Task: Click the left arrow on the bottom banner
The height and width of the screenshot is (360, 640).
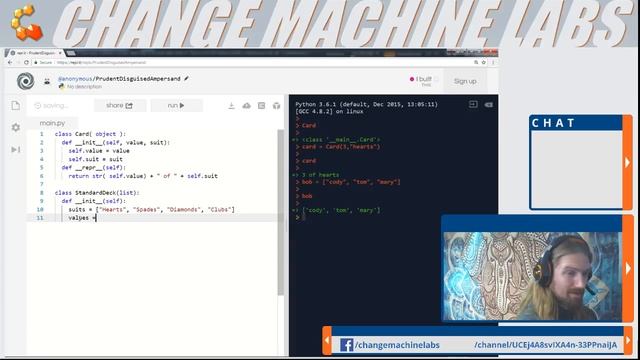Action: click(327, 340)
